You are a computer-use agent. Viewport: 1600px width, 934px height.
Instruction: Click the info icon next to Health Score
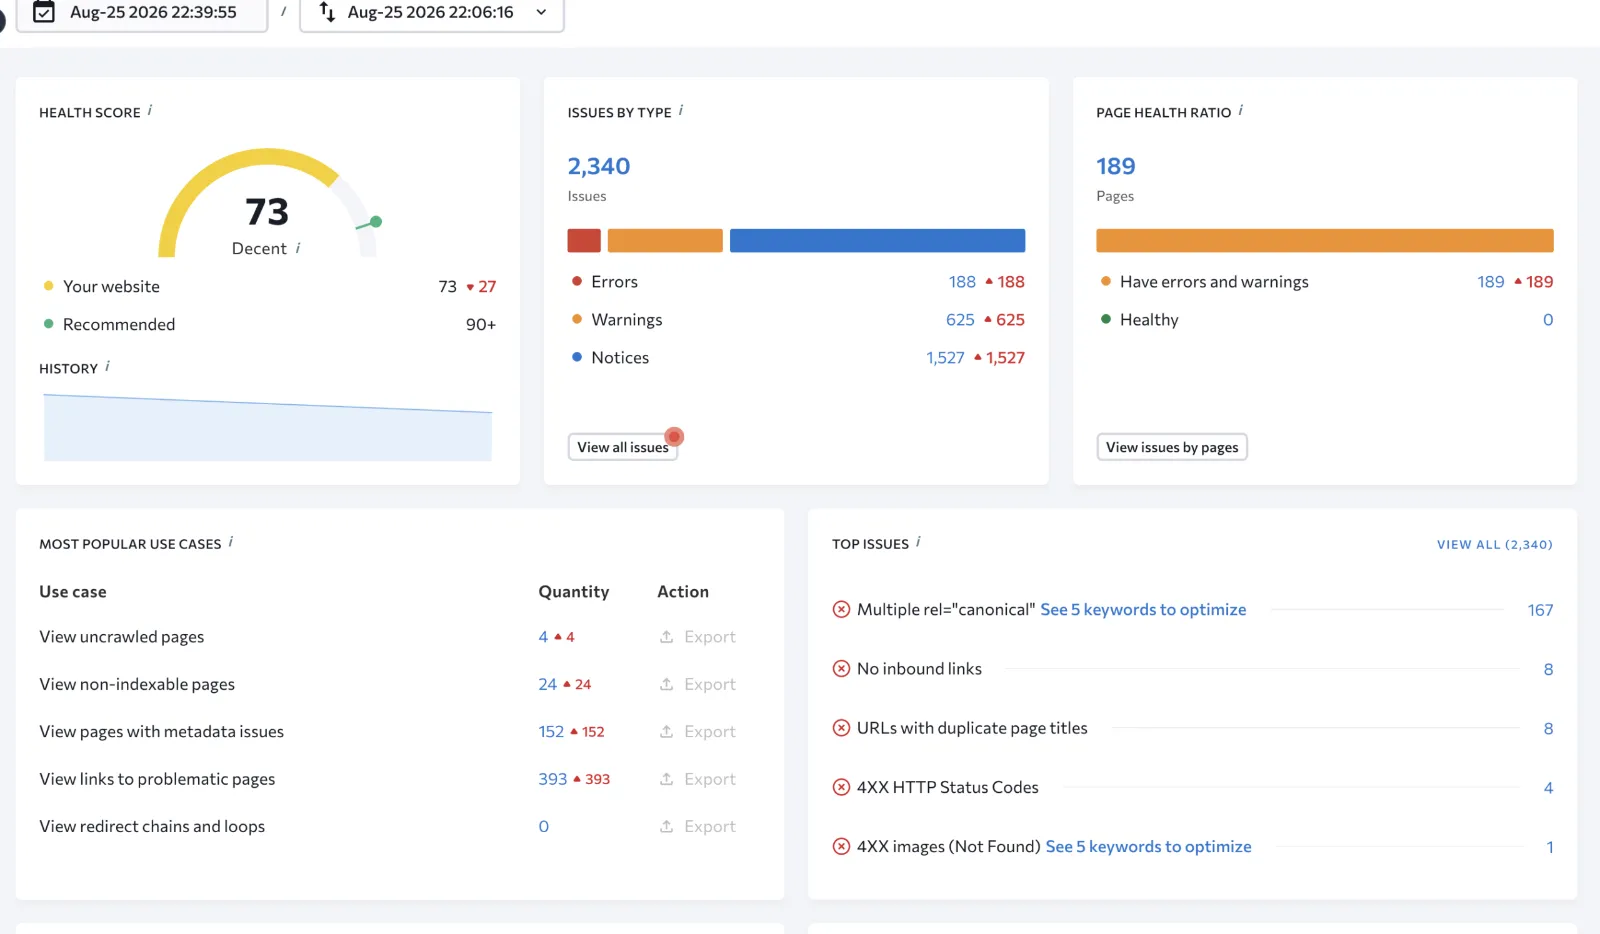click(x=150, y=111)
